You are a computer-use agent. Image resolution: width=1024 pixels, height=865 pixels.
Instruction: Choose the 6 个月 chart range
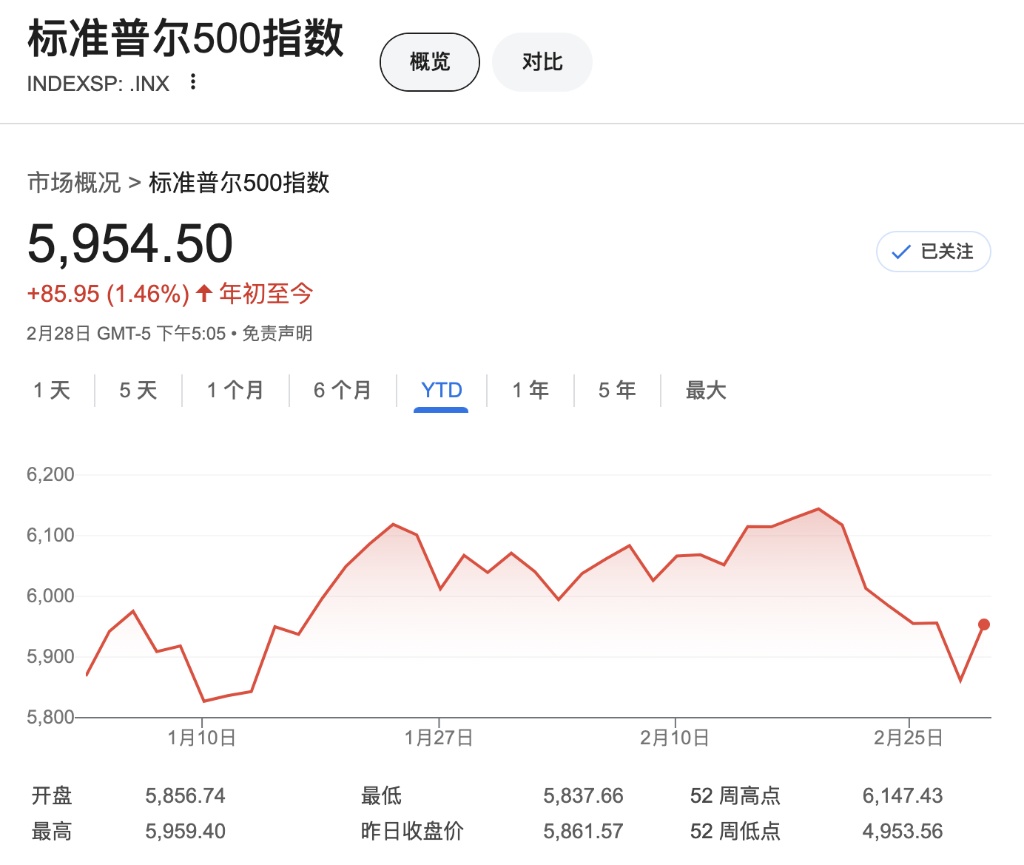[342, 390]
